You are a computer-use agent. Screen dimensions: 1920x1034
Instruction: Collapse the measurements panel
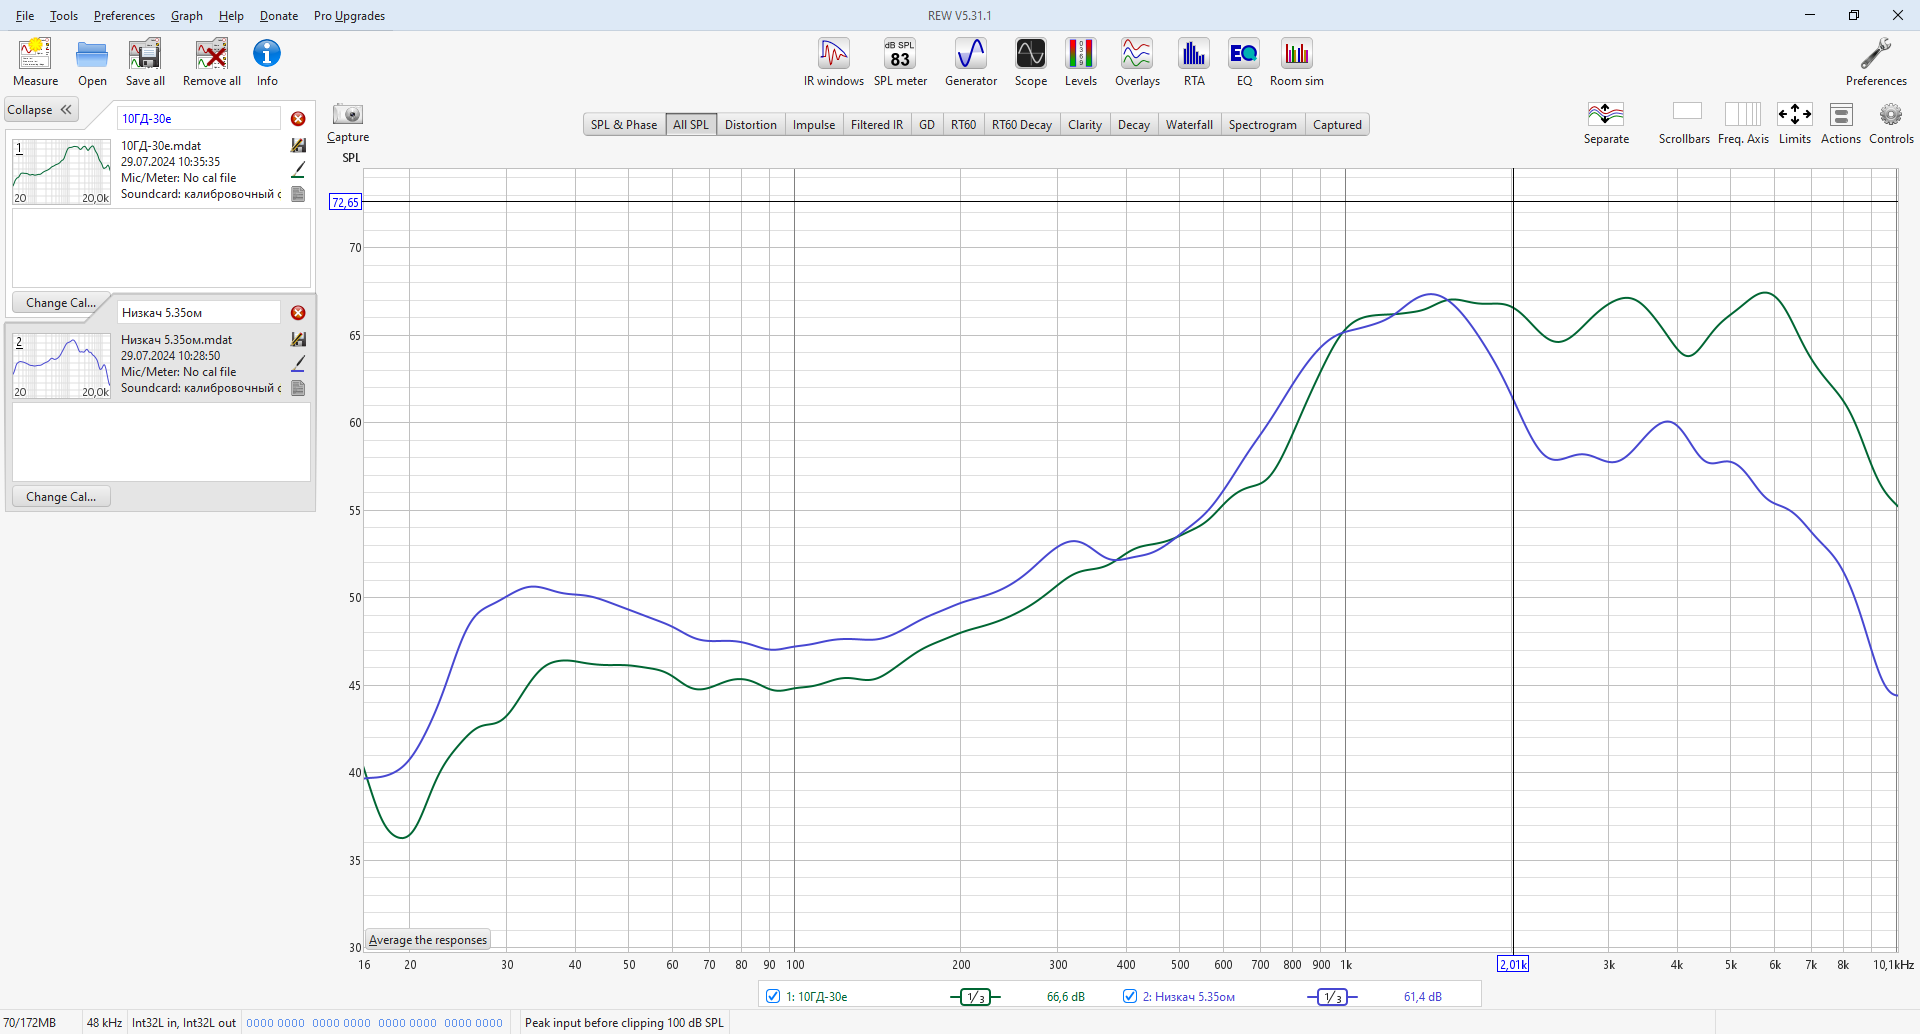pos(40,110)
